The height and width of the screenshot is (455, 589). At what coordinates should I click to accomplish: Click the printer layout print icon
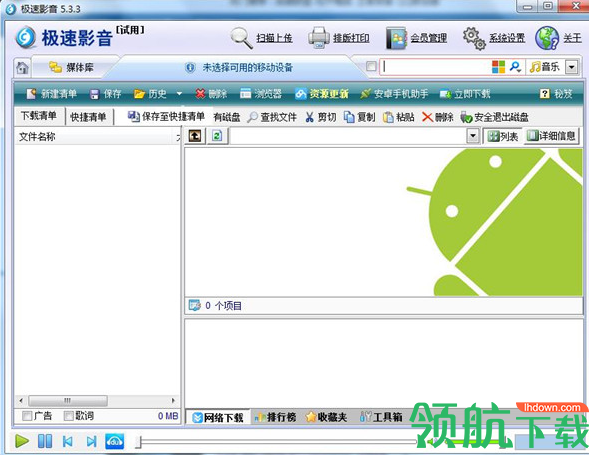[319, 38]
